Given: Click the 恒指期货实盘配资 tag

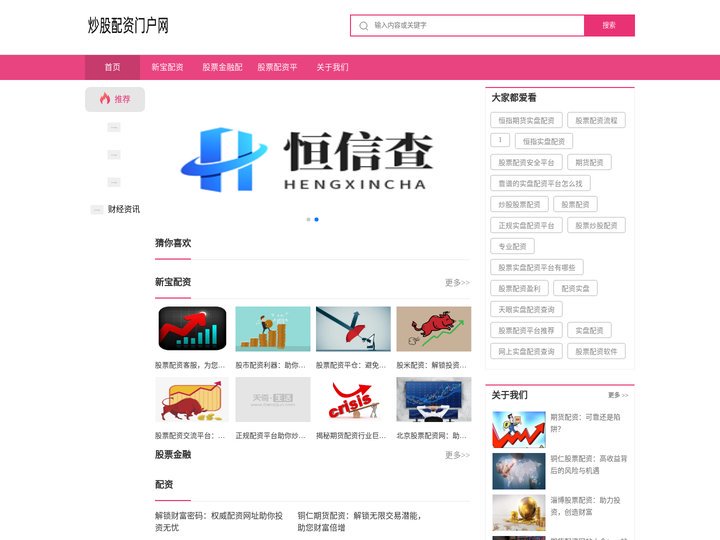Looking at the screenshot, I should [526, 120].
